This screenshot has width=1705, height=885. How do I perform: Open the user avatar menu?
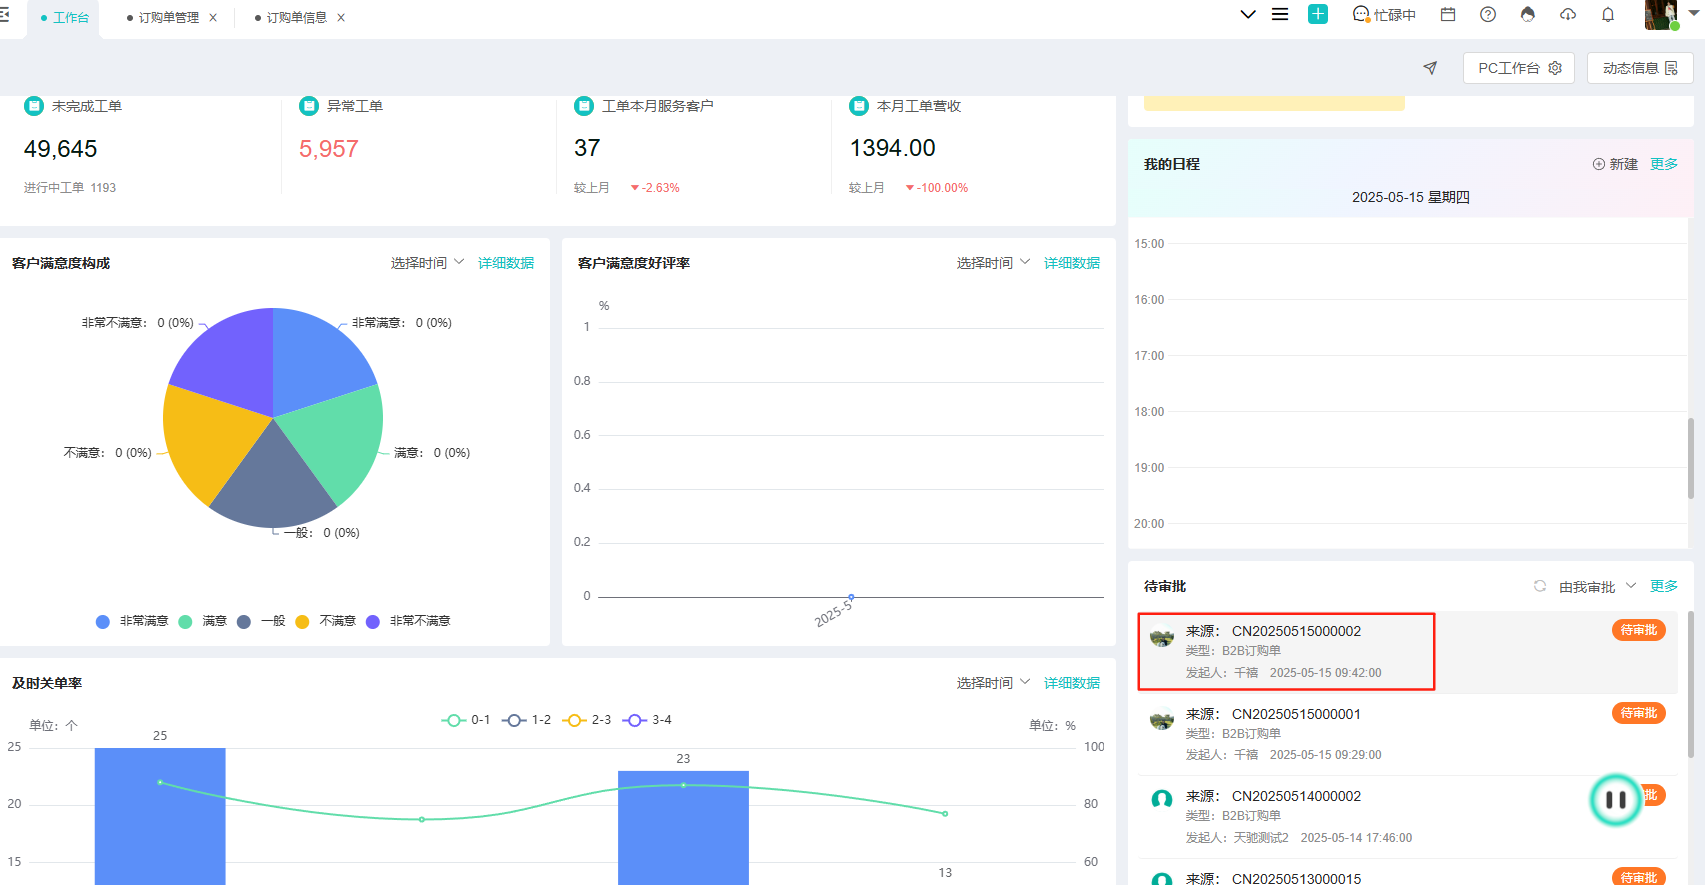1661,15
